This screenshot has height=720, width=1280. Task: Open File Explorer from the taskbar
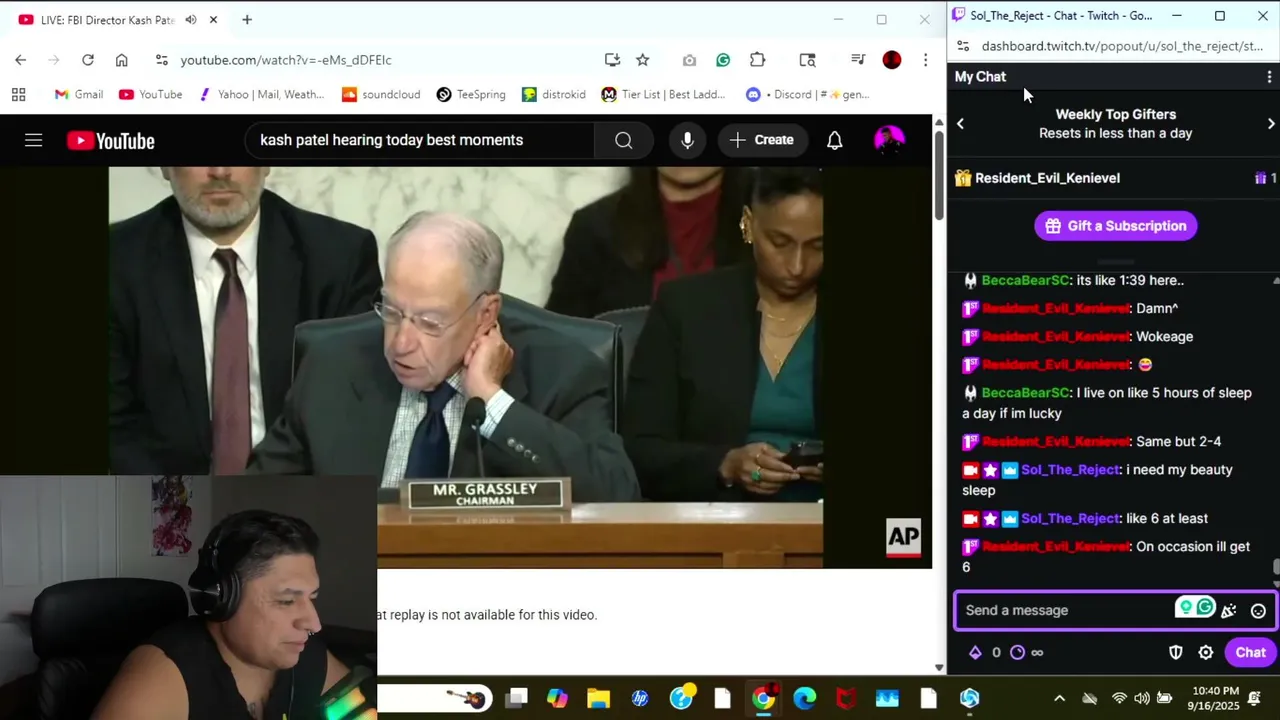point(598,698)
